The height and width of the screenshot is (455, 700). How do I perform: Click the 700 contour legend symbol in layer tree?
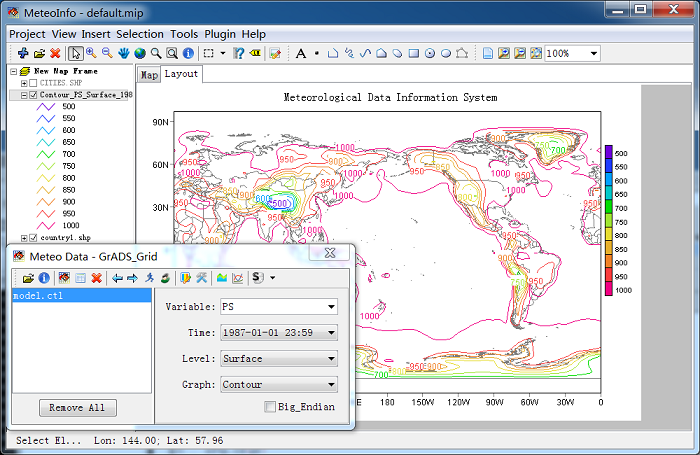point(46,154)
